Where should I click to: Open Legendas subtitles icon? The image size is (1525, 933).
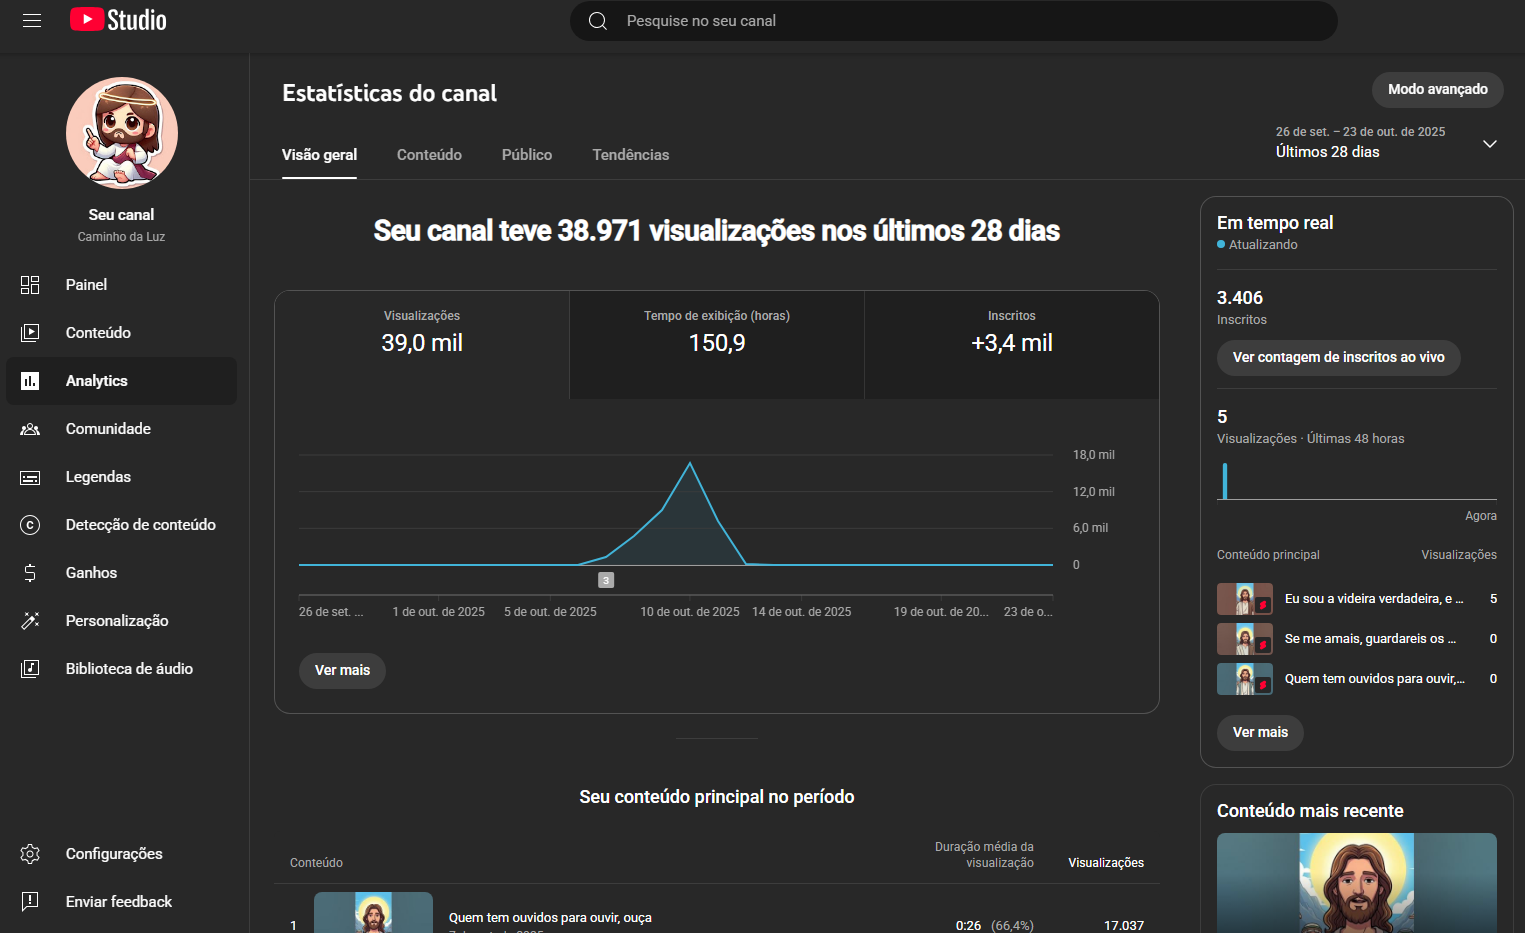tap(30, 477)
